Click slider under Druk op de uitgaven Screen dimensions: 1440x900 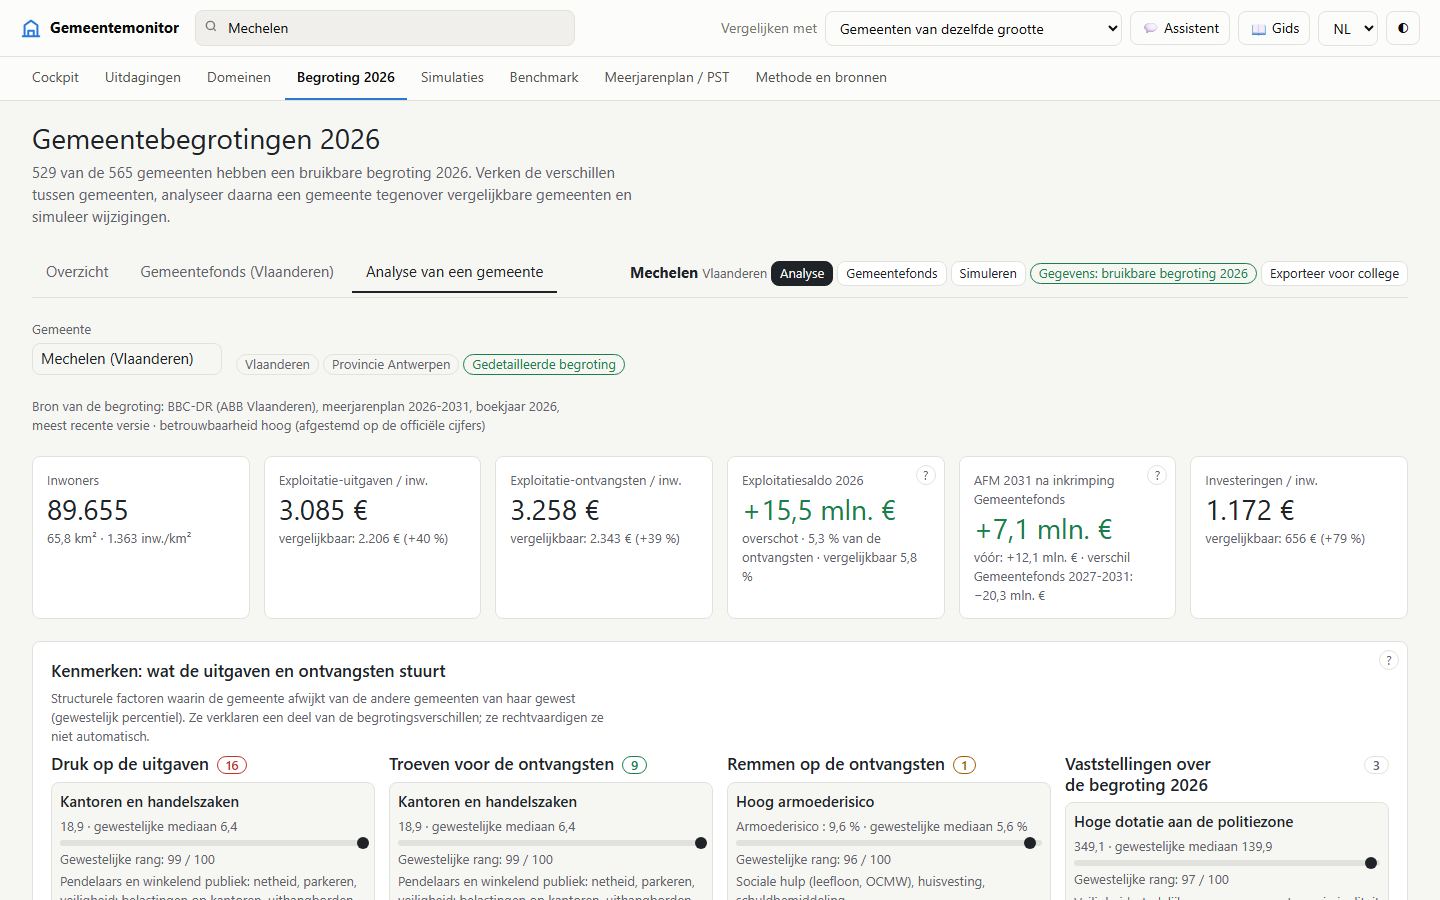[x=213, y=843]
